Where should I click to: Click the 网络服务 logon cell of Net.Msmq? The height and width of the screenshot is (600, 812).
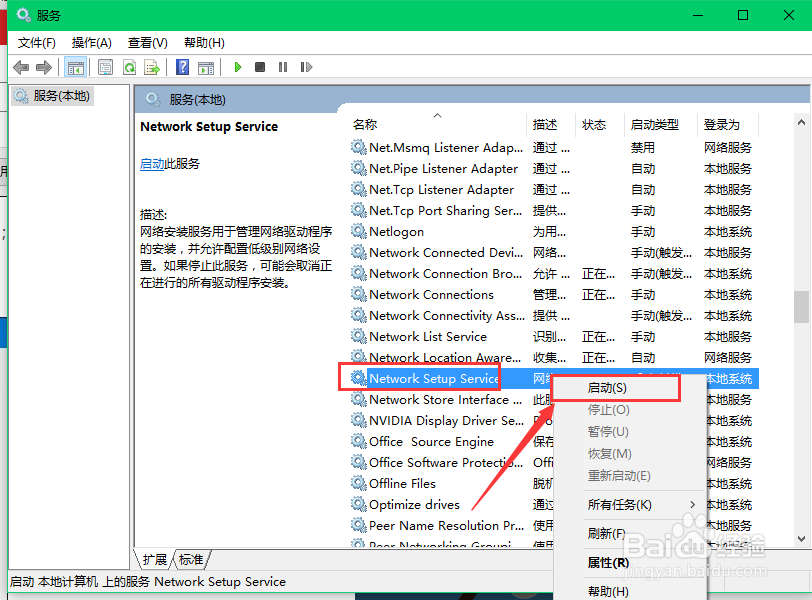(x=728, y=148)
